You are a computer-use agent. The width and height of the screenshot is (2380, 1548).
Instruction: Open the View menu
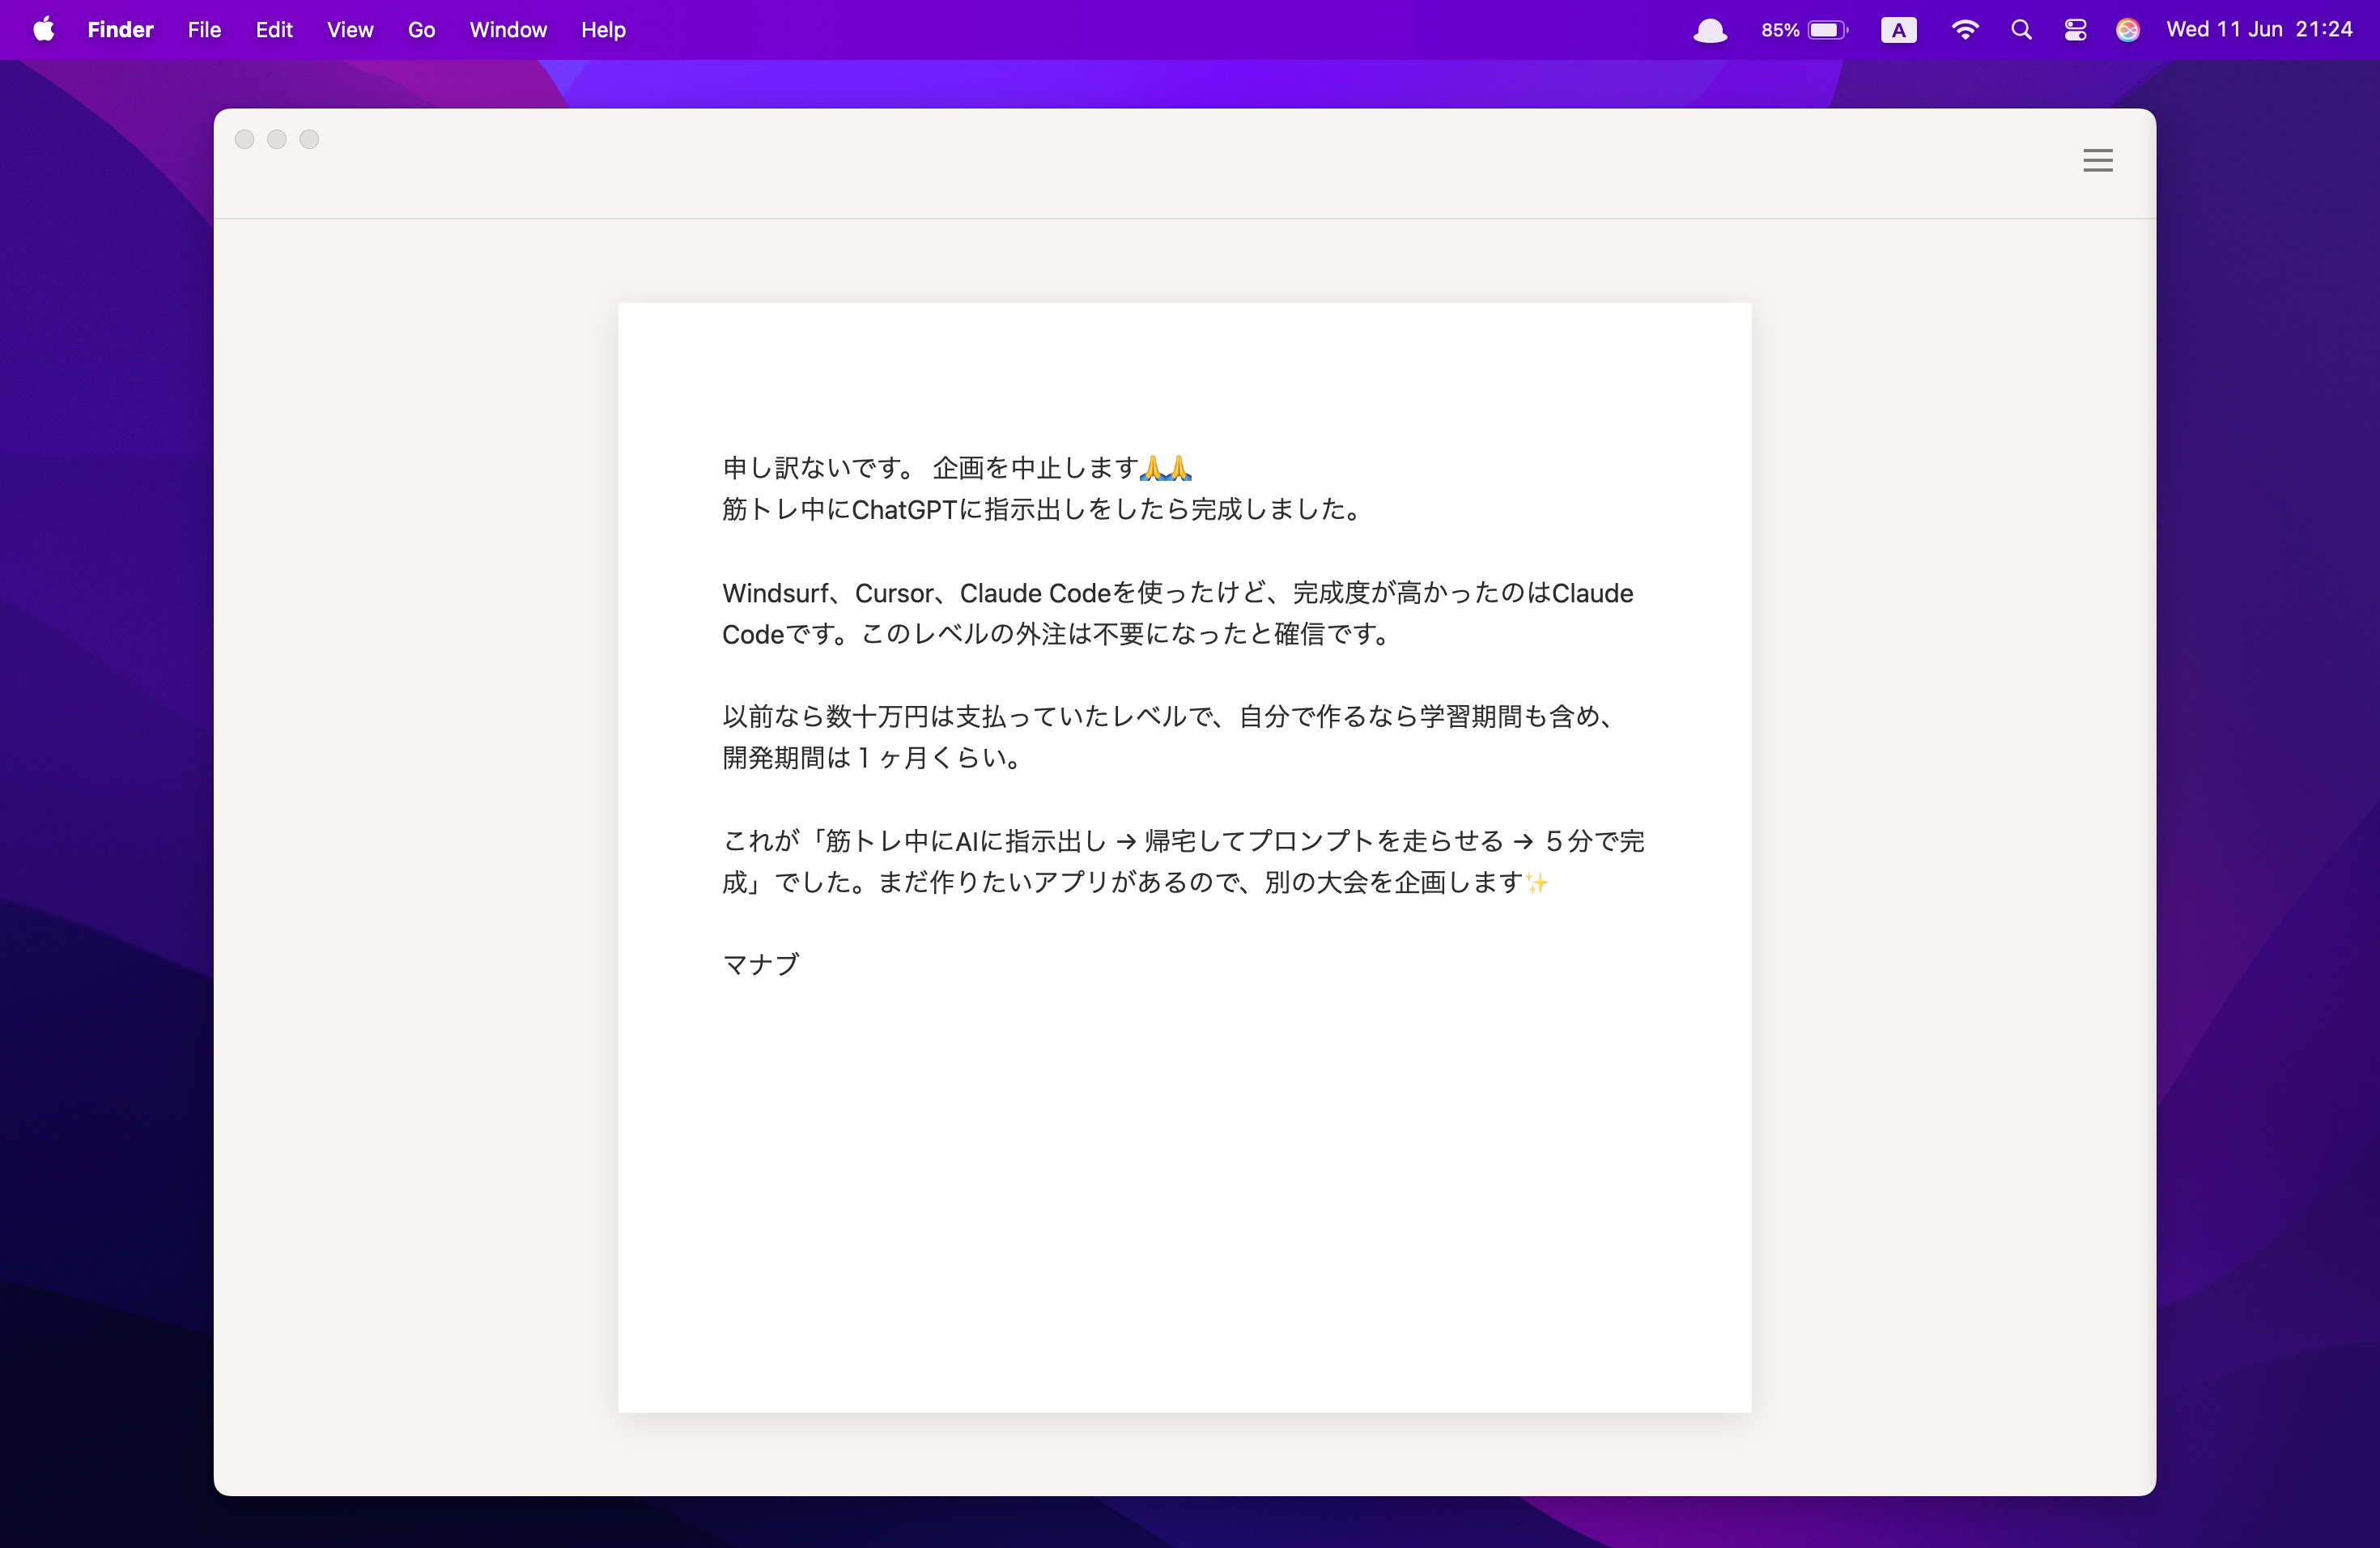tap(350, 30)
